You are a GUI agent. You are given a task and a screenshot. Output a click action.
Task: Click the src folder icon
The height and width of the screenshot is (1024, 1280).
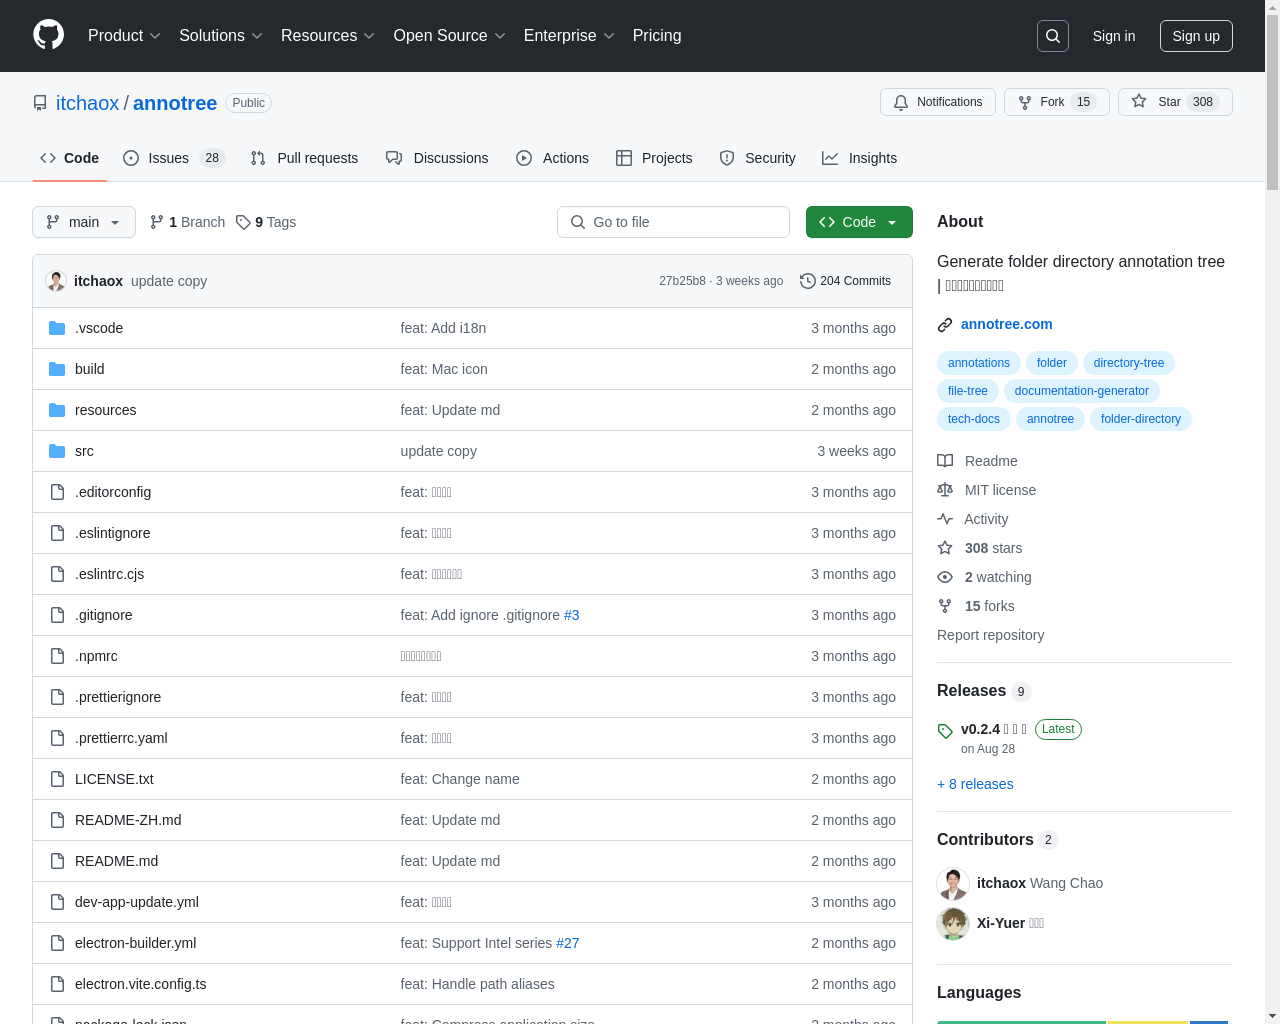coord(57,451)
